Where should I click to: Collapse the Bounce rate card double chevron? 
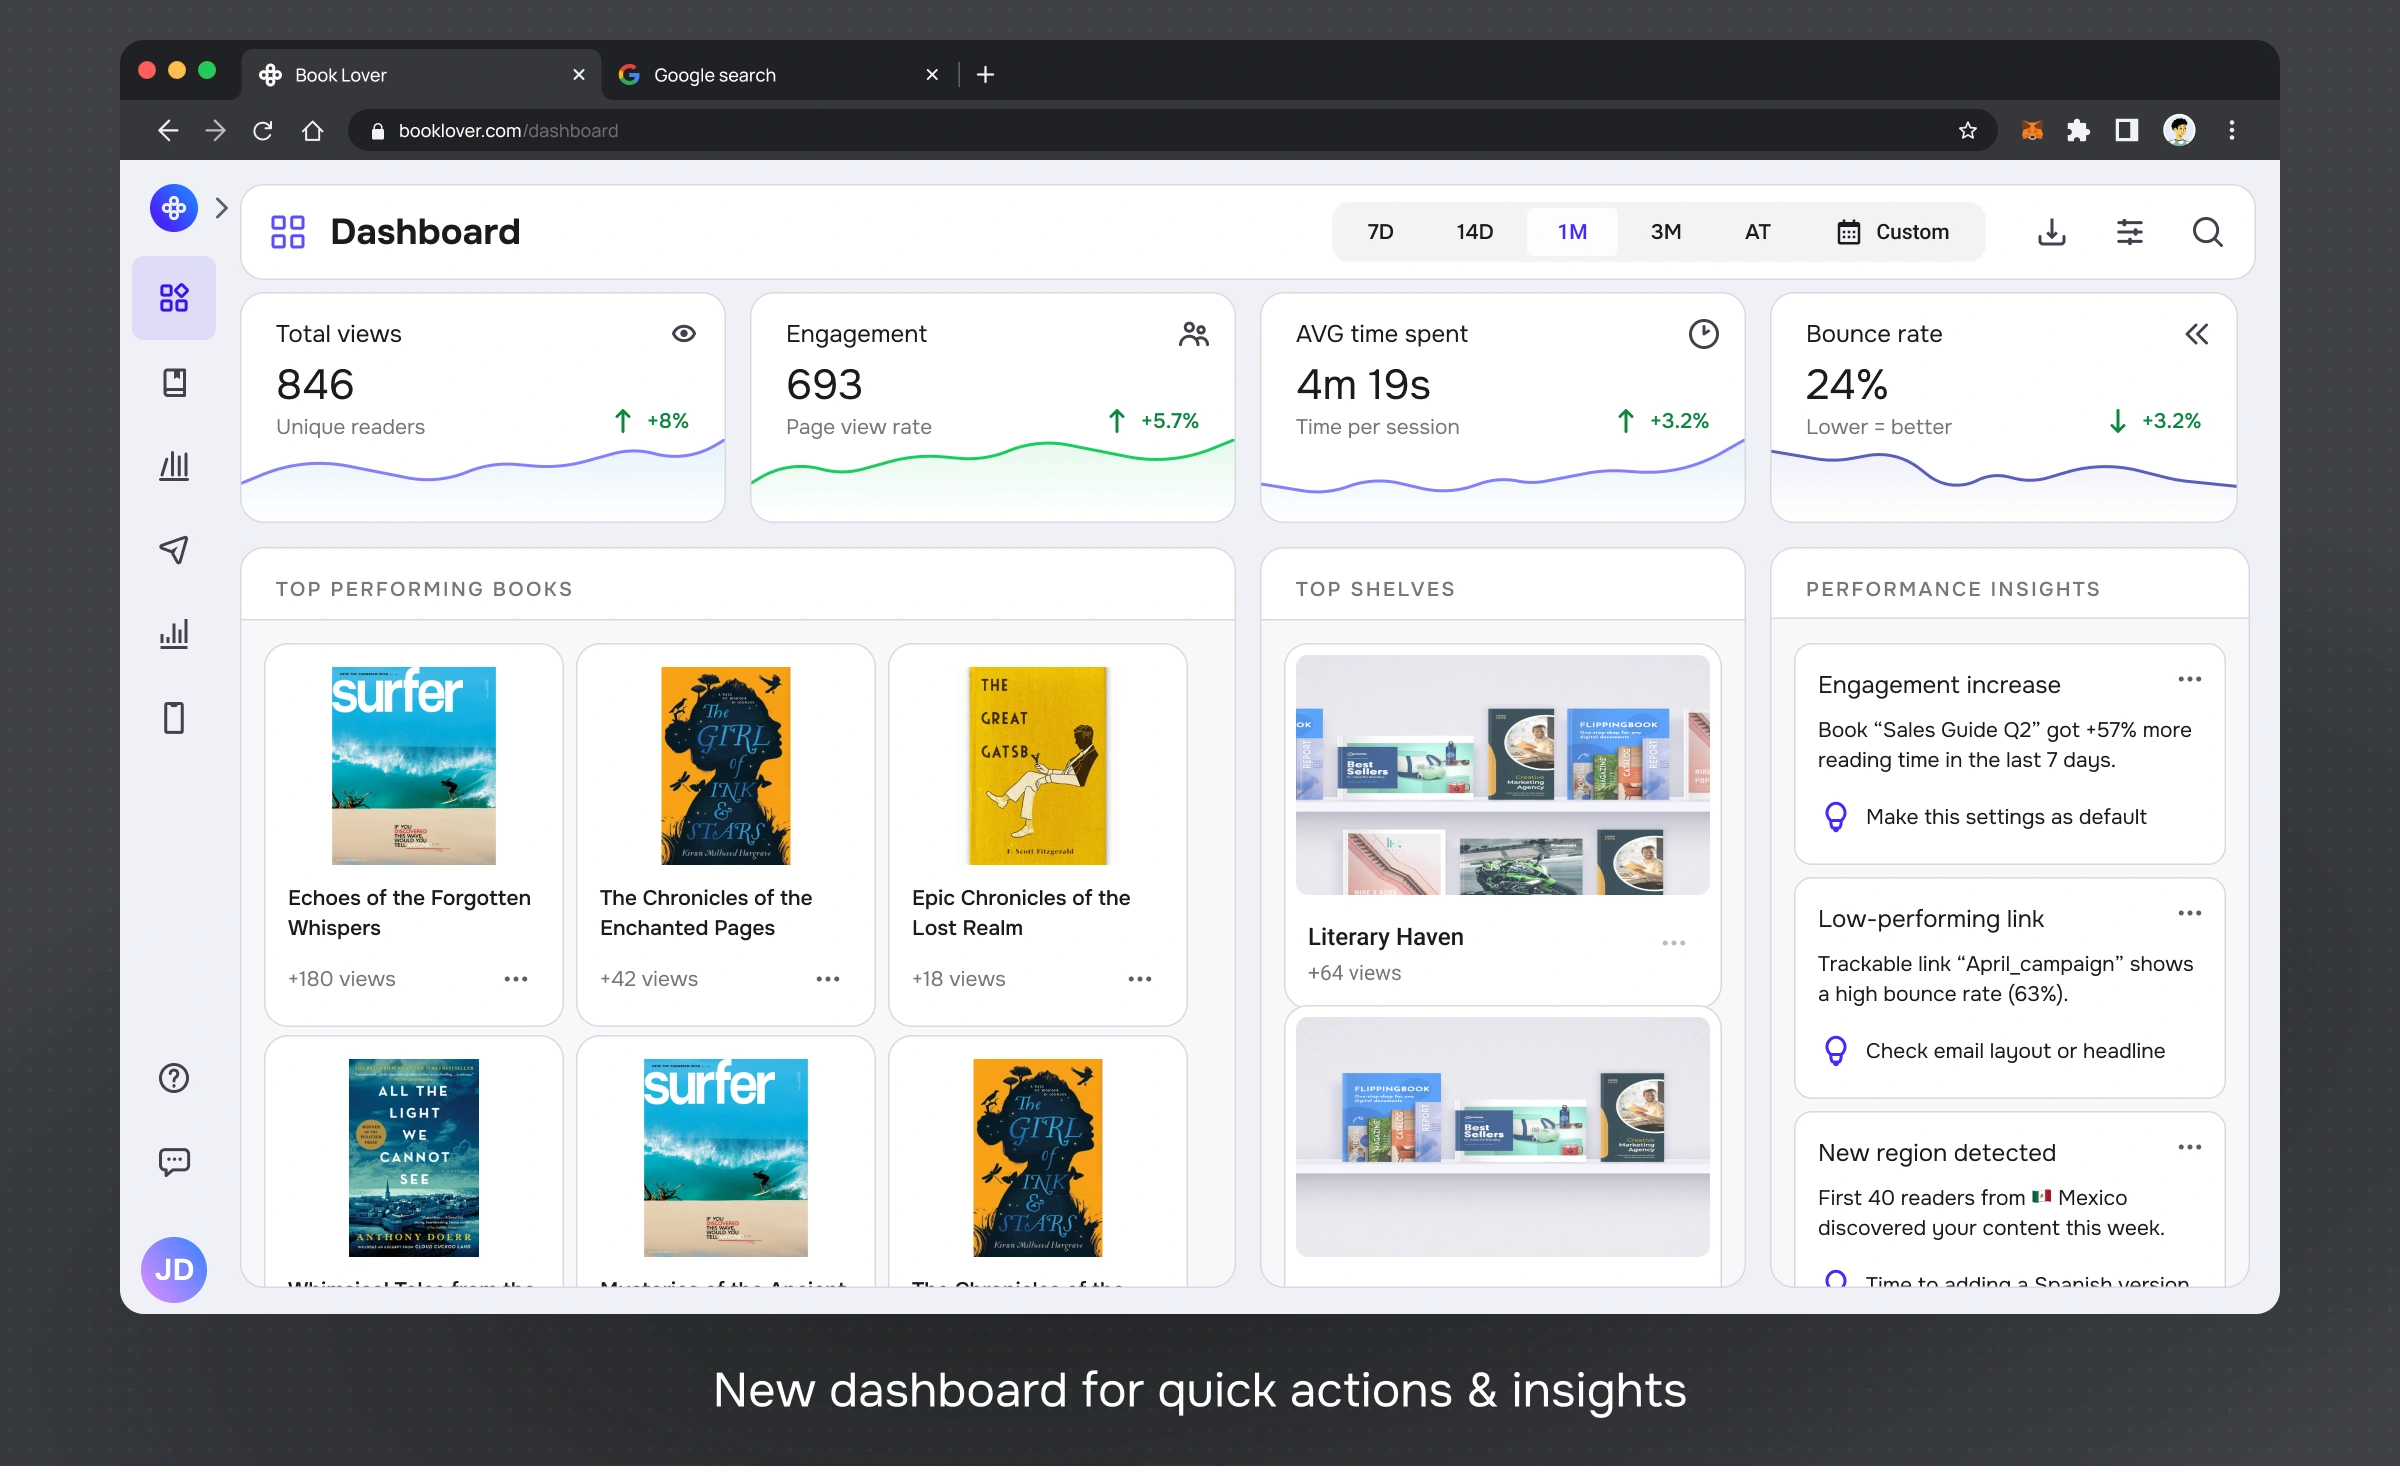click(x=2196, y=334)
